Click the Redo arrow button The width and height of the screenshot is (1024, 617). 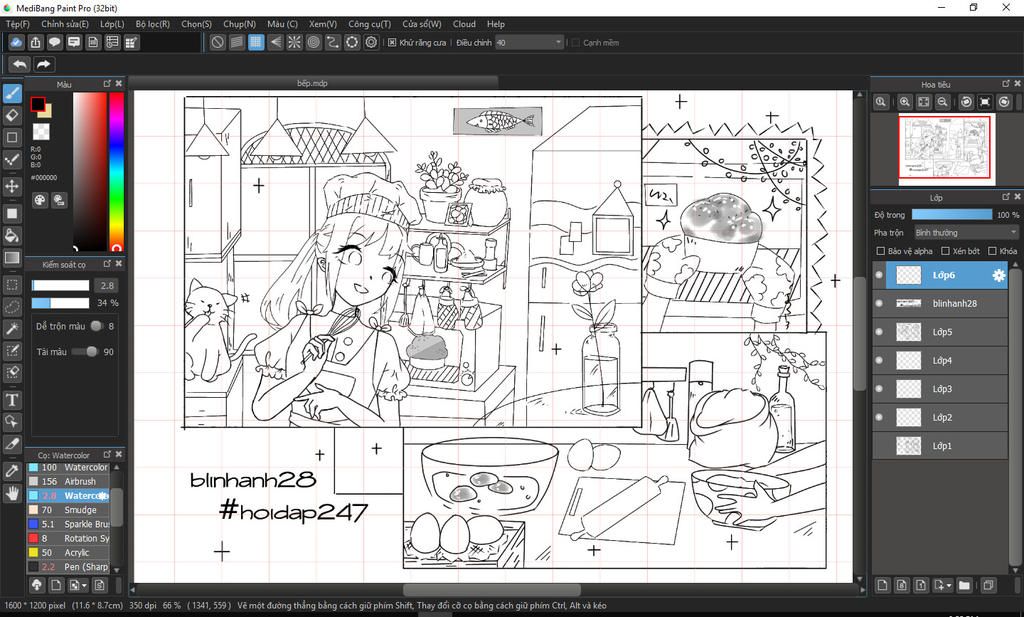(x=43, y=64)
